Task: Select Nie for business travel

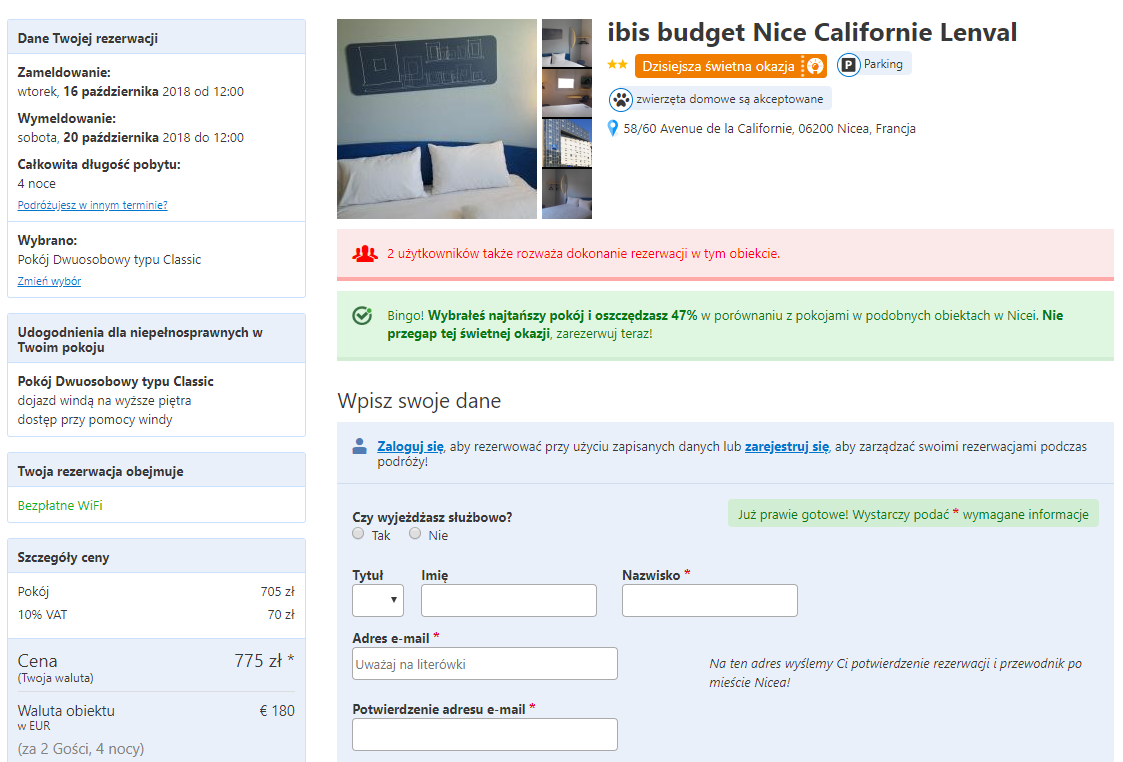Action: pyautogui.click(x=415, y=534)
